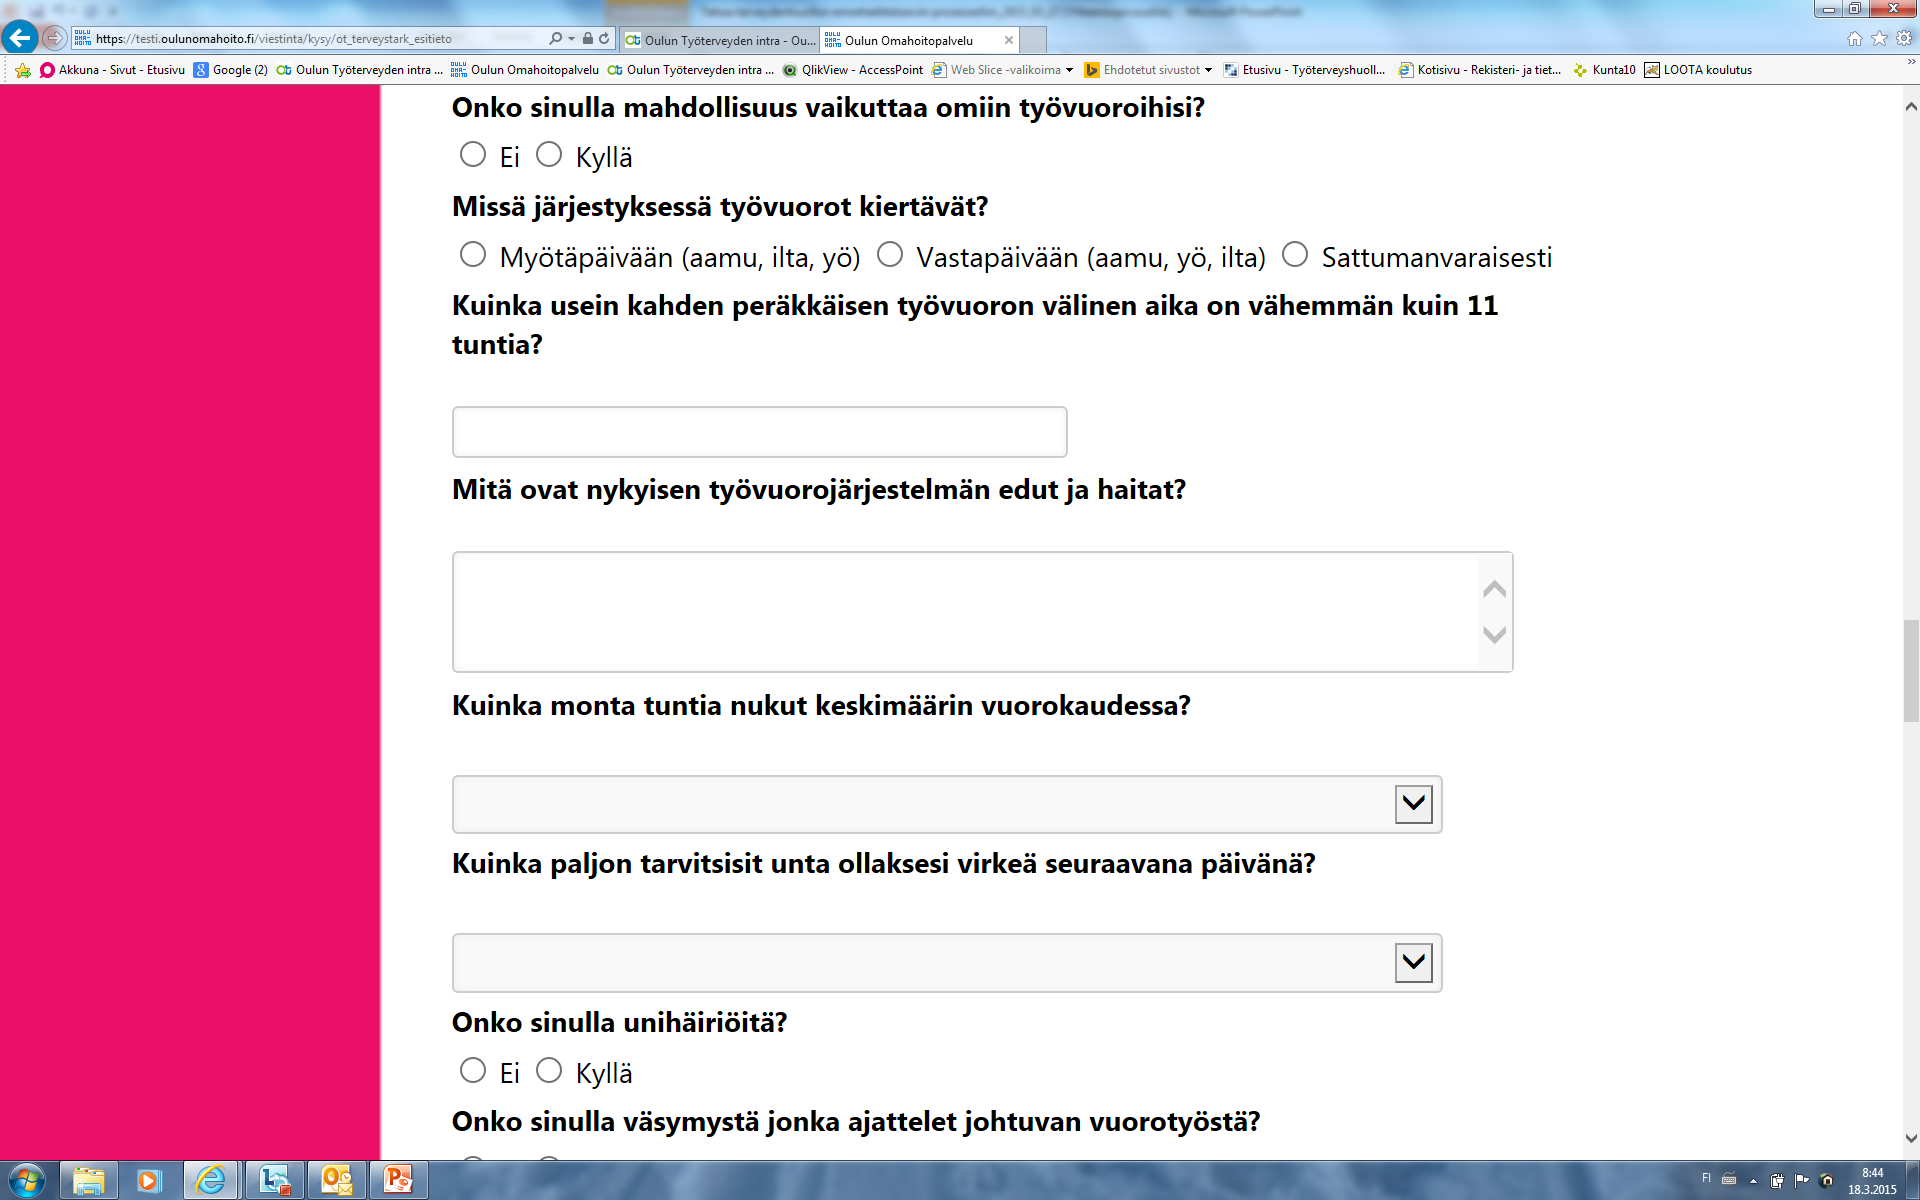Open the Outlook taskbar icon
Viewport: 1920px width, 1200px height.
(336, 1181)
